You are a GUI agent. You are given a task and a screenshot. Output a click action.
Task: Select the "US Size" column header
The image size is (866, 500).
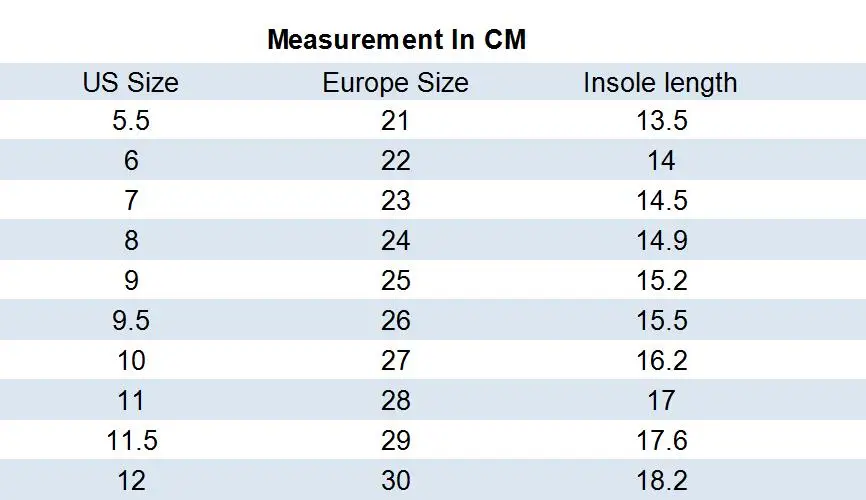coord(131,82)
